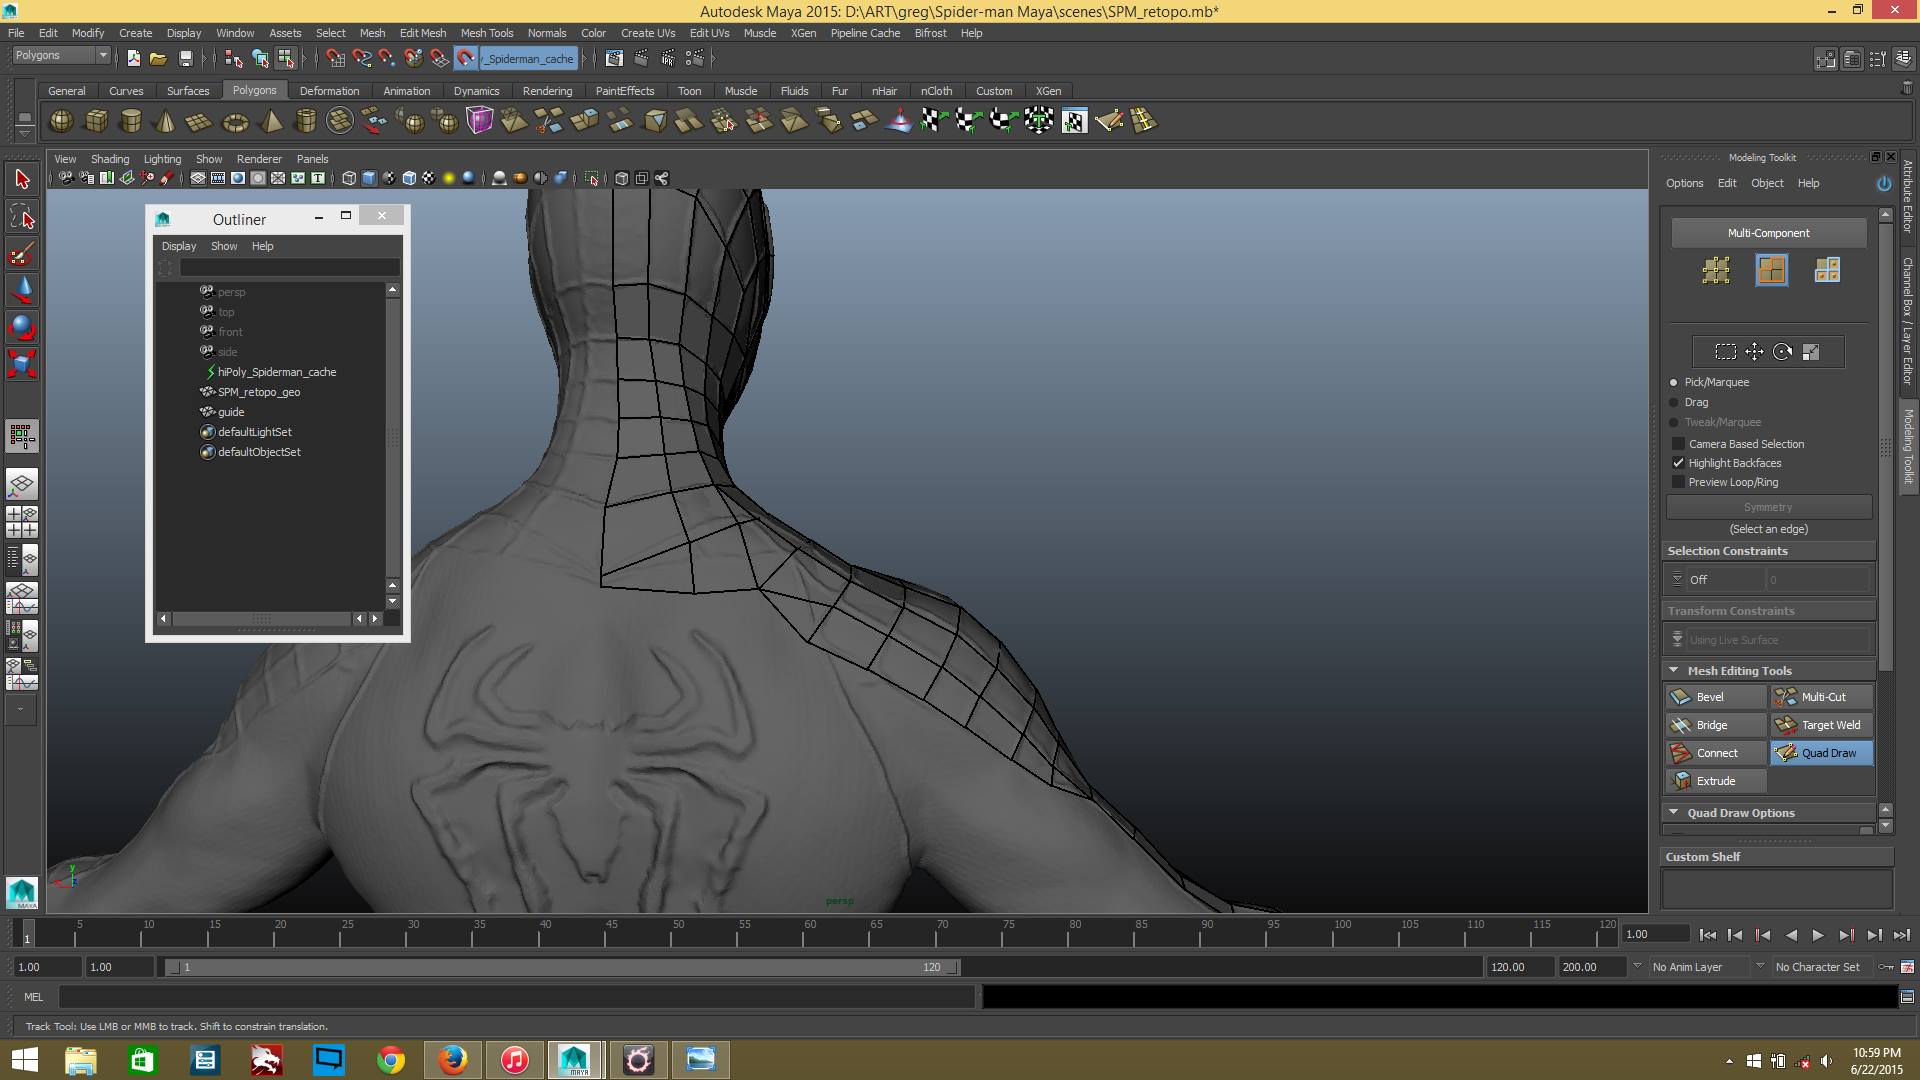Create a polygon cone from shelf
Screen dimensions: 1920x1080
(x=165, y=121)
